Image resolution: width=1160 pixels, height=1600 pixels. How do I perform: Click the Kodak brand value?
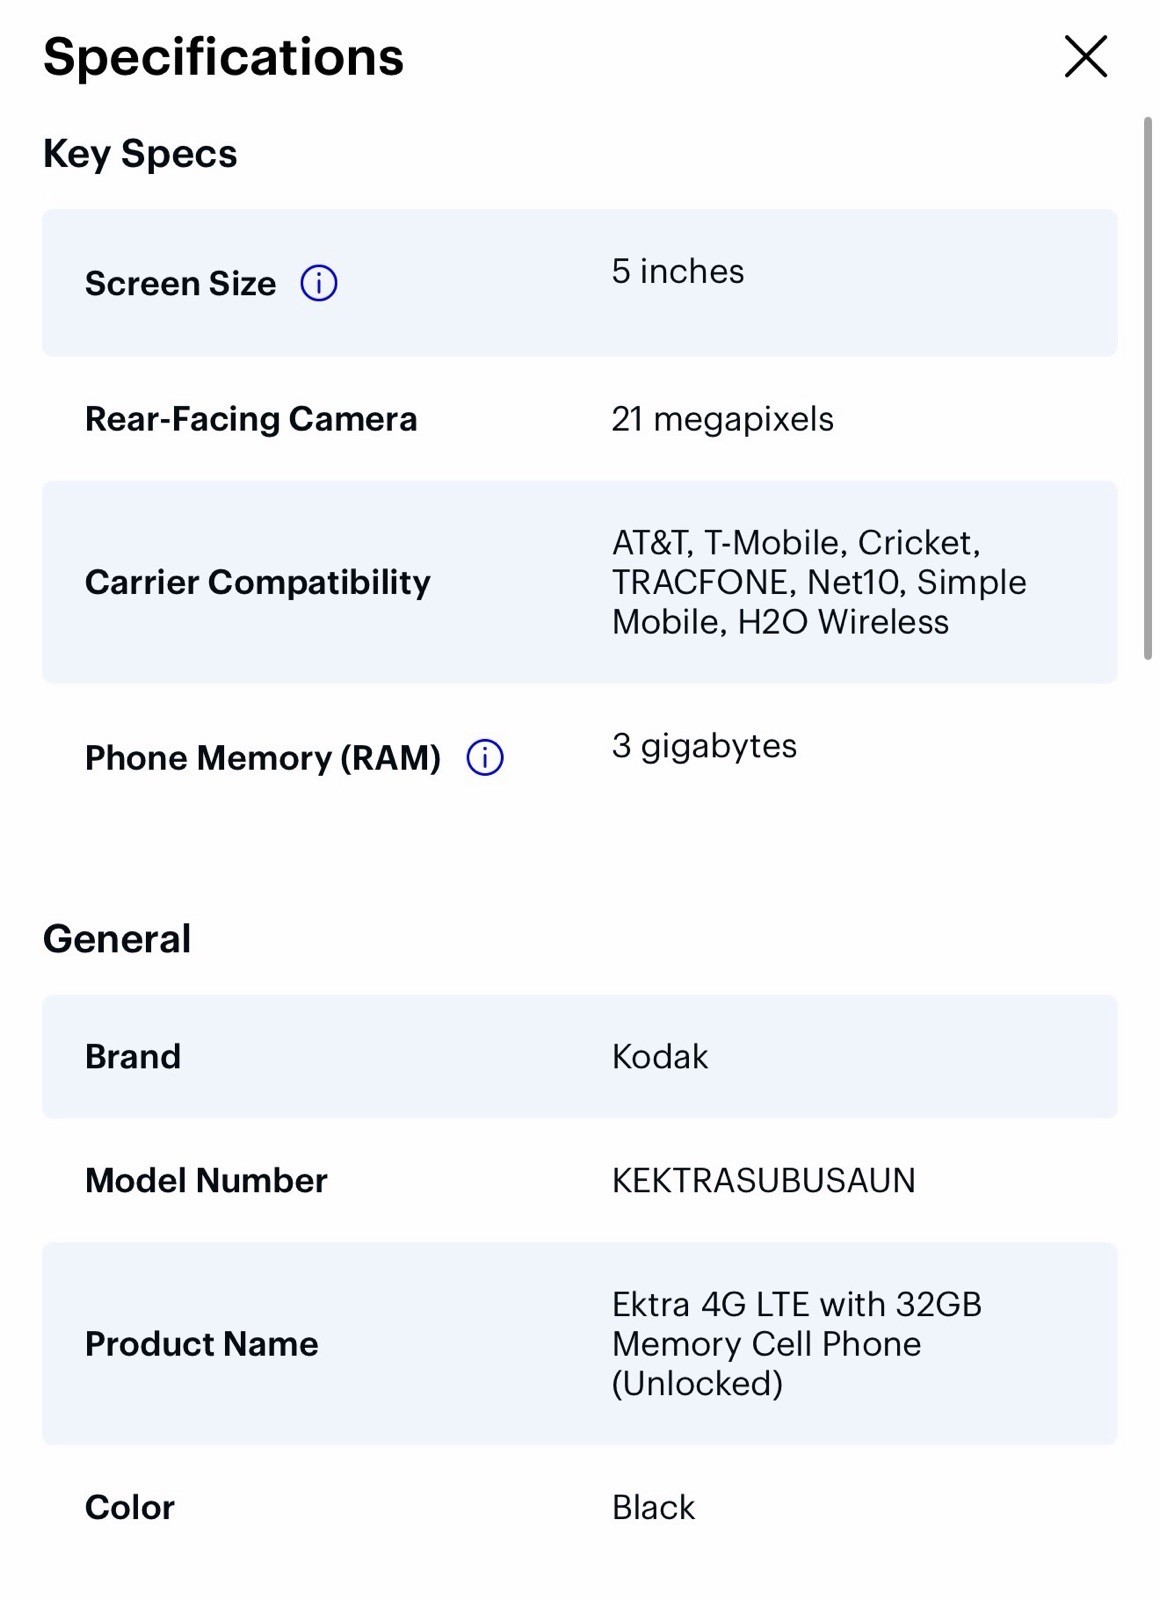point(660,1056)
